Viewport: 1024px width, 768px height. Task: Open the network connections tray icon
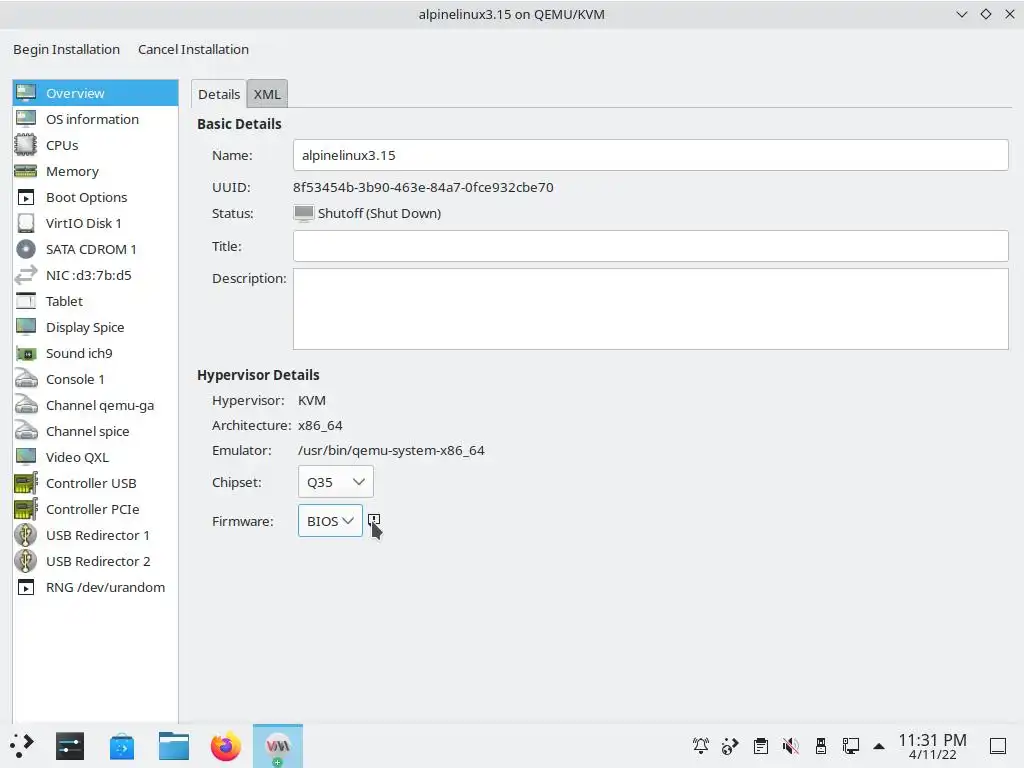click(851, 746)
